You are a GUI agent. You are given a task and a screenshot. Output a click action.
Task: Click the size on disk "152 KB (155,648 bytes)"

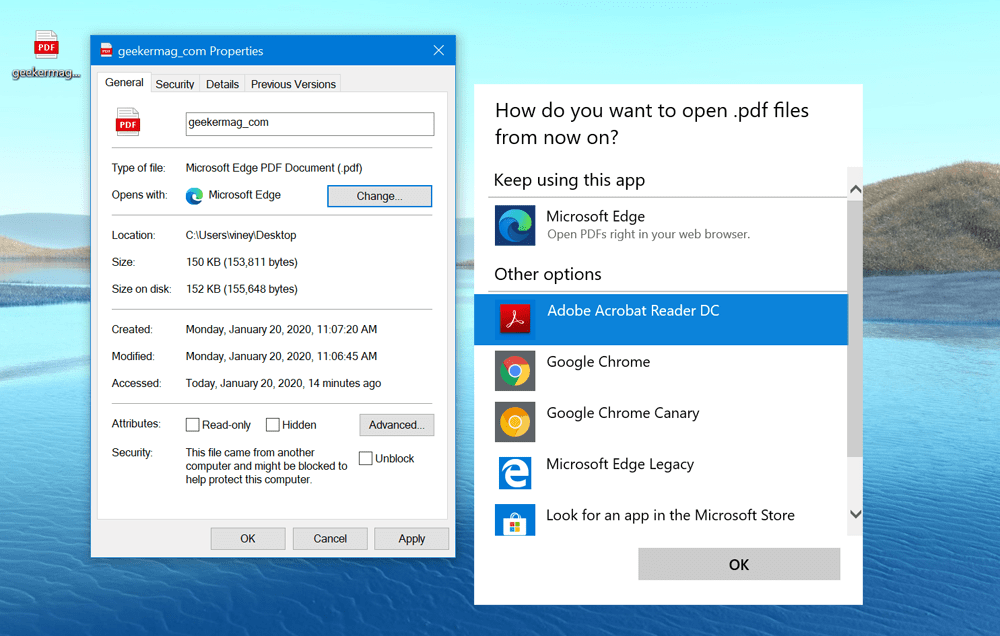pyautogui.click(x=242, y=289)
